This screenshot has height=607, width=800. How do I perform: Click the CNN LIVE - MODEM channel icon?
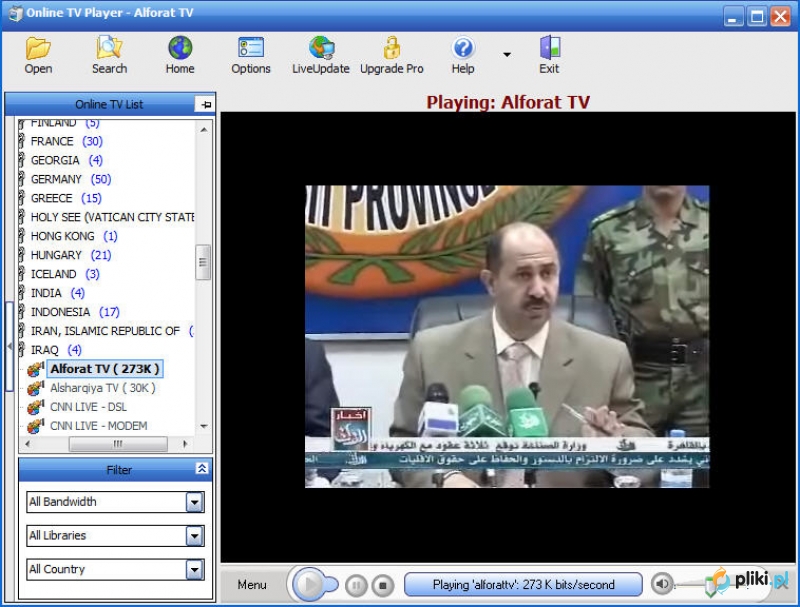click(35, 425)
